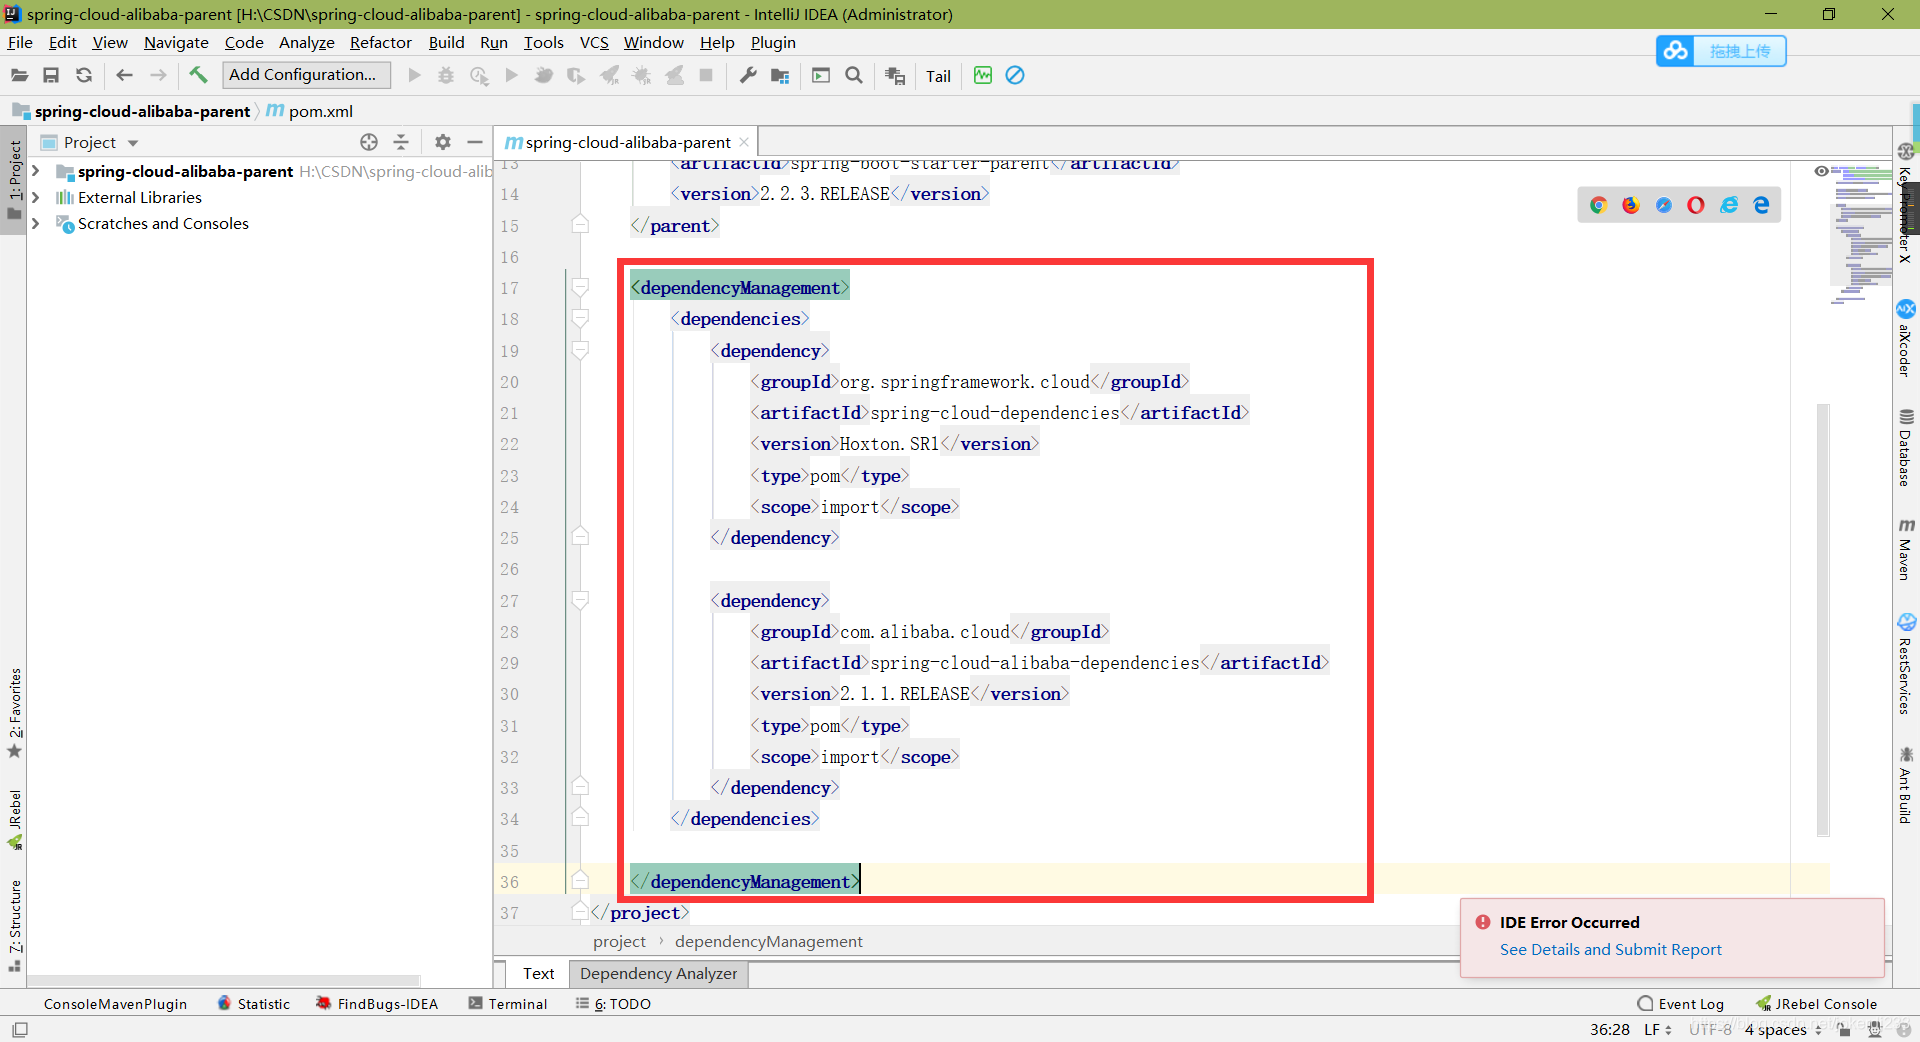Expand Scratches and Consoles node
Image resolution: width=1920 pixels, height=1042 pixels.
coord(36,223)
